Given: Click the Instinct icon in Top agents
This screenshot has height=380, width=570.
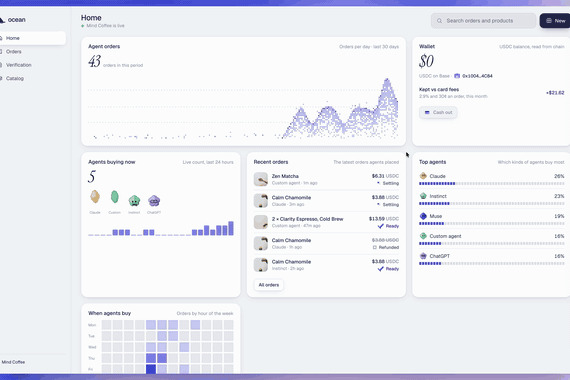Looking at the screenshot, I should point(423,196).
